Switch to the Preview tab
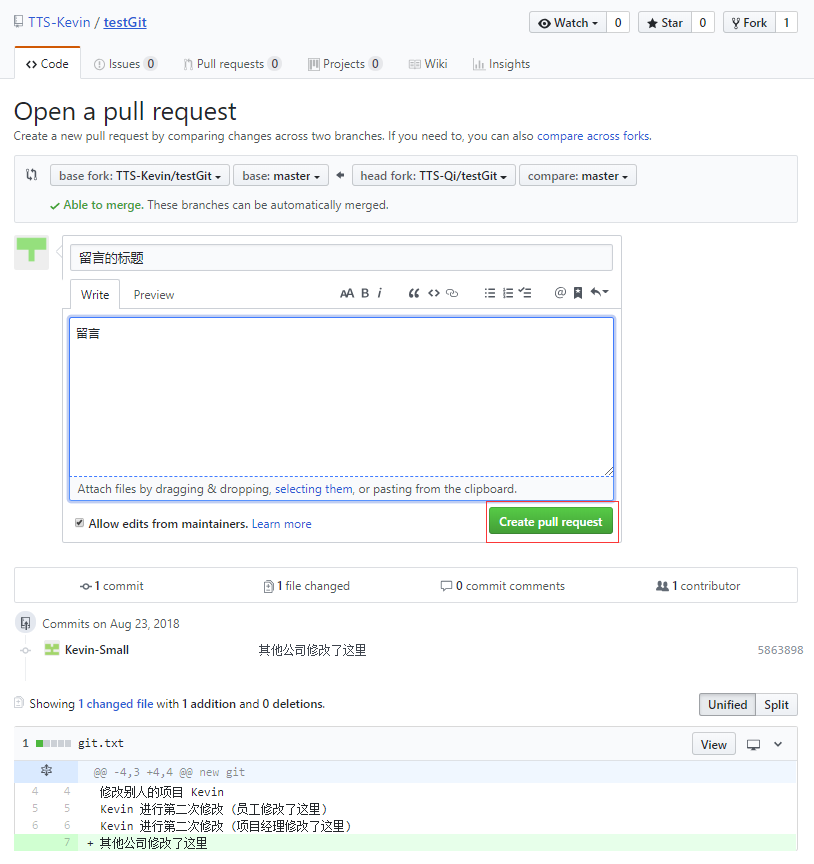This screenshot has width=814, height=864. [154, 295]
